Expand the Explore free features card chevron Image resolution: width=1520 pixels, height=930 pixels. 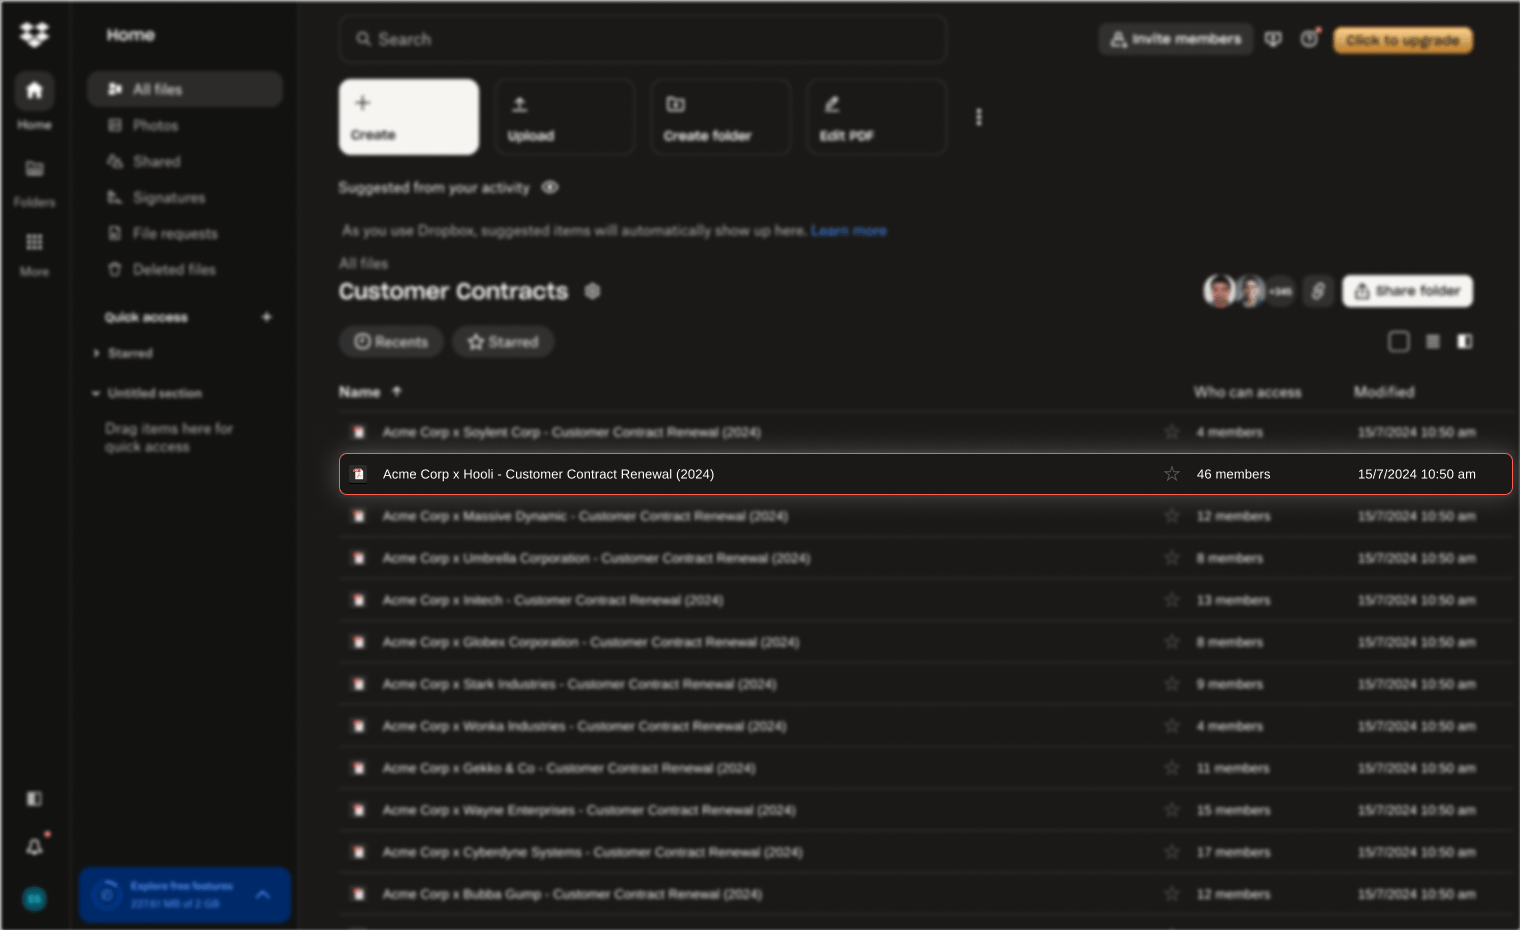[263, 895]
